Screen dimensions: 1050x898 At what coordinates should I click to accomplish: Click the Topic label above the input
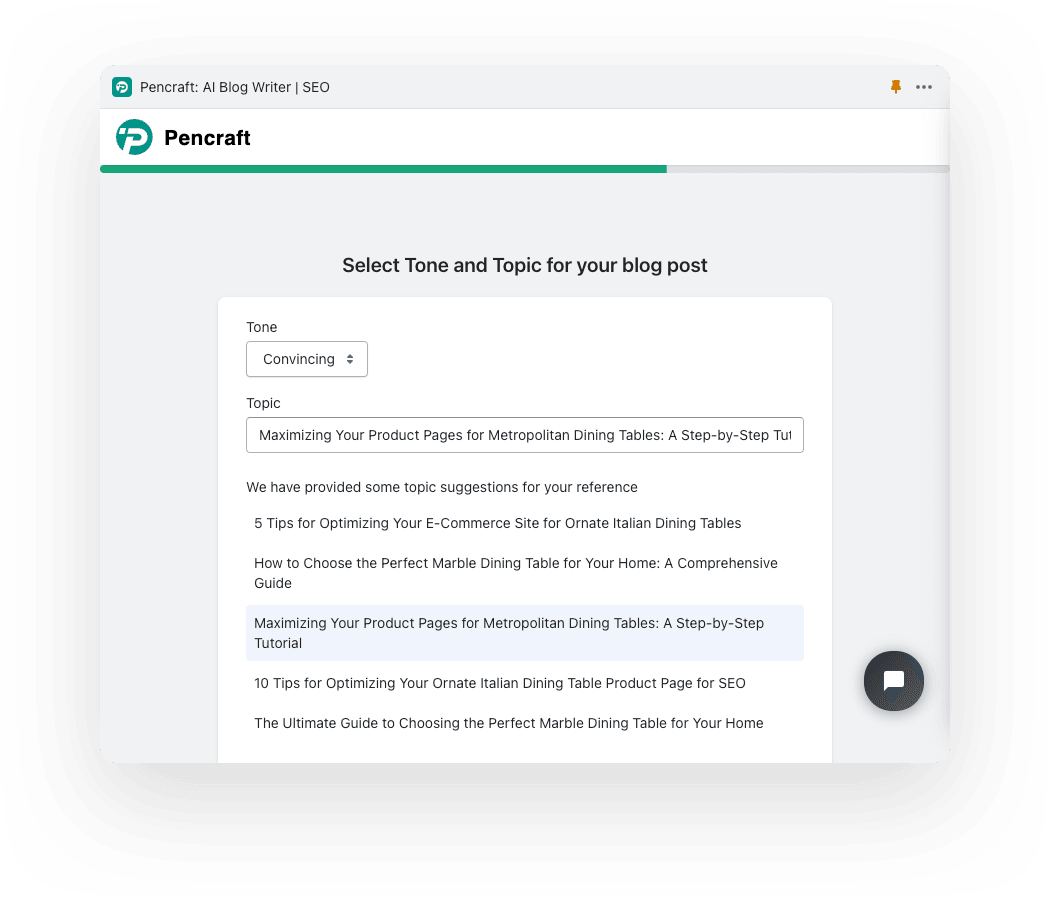point(263,403)
